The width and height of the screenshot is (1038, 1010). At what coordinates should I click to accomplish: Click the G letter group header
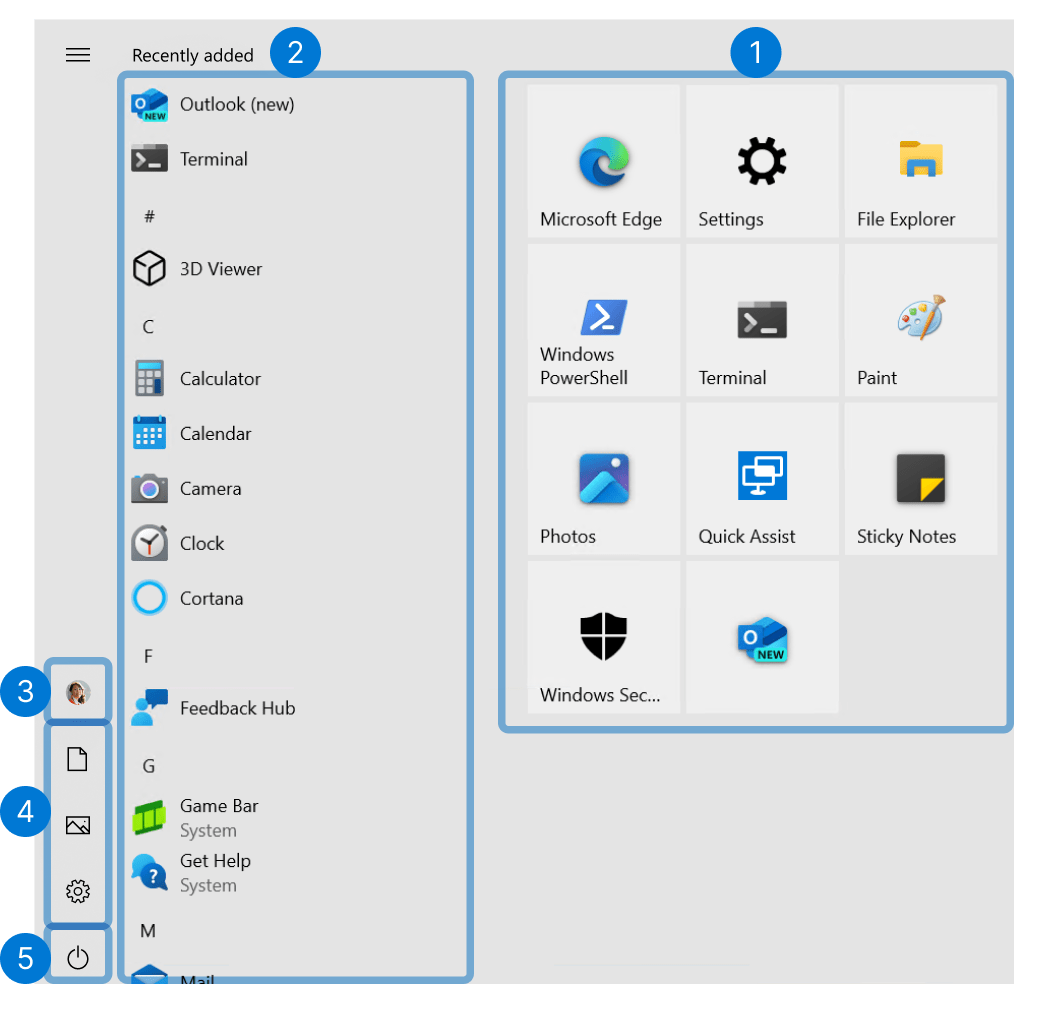tap(148, 766)
